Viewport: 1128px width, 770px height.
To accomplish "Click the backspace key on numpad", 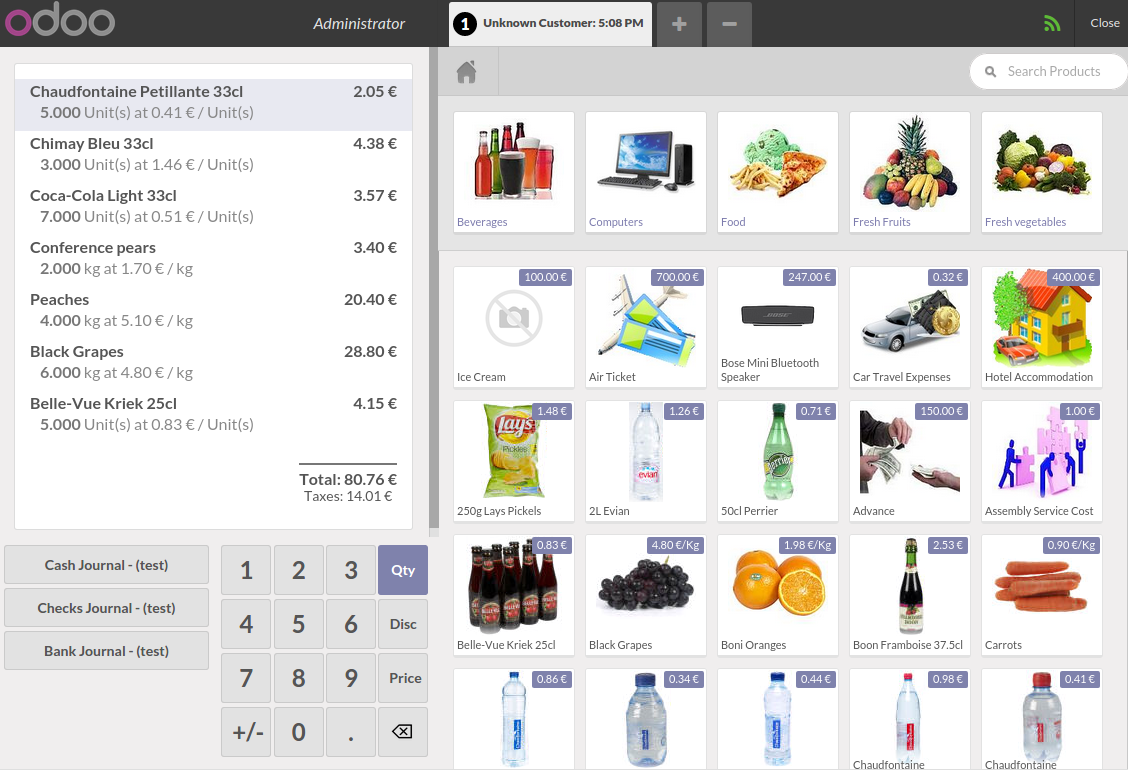I will point(402,732).
